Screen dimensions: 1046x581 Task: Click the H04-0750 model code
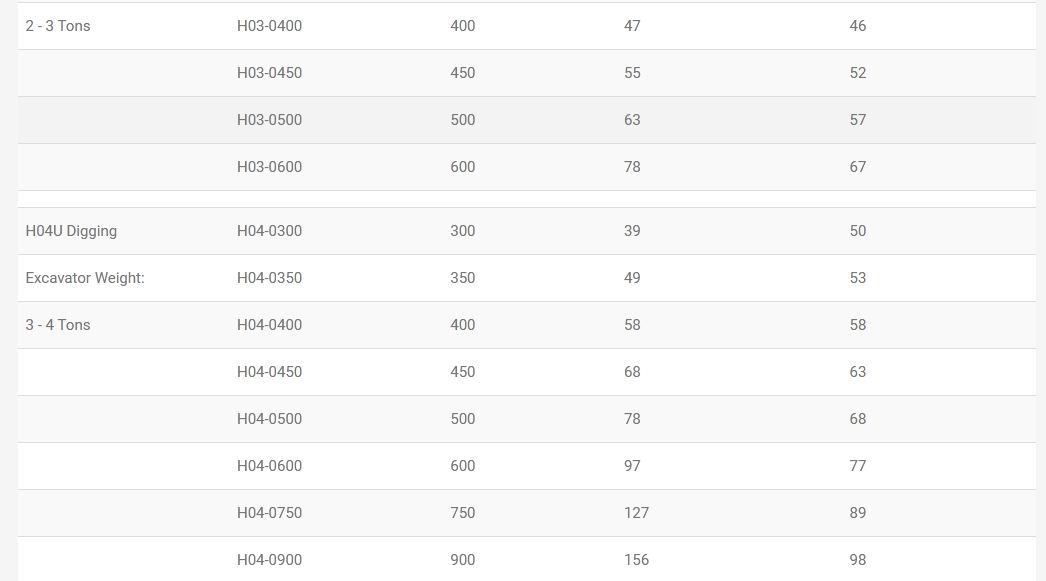click(269, 513)
